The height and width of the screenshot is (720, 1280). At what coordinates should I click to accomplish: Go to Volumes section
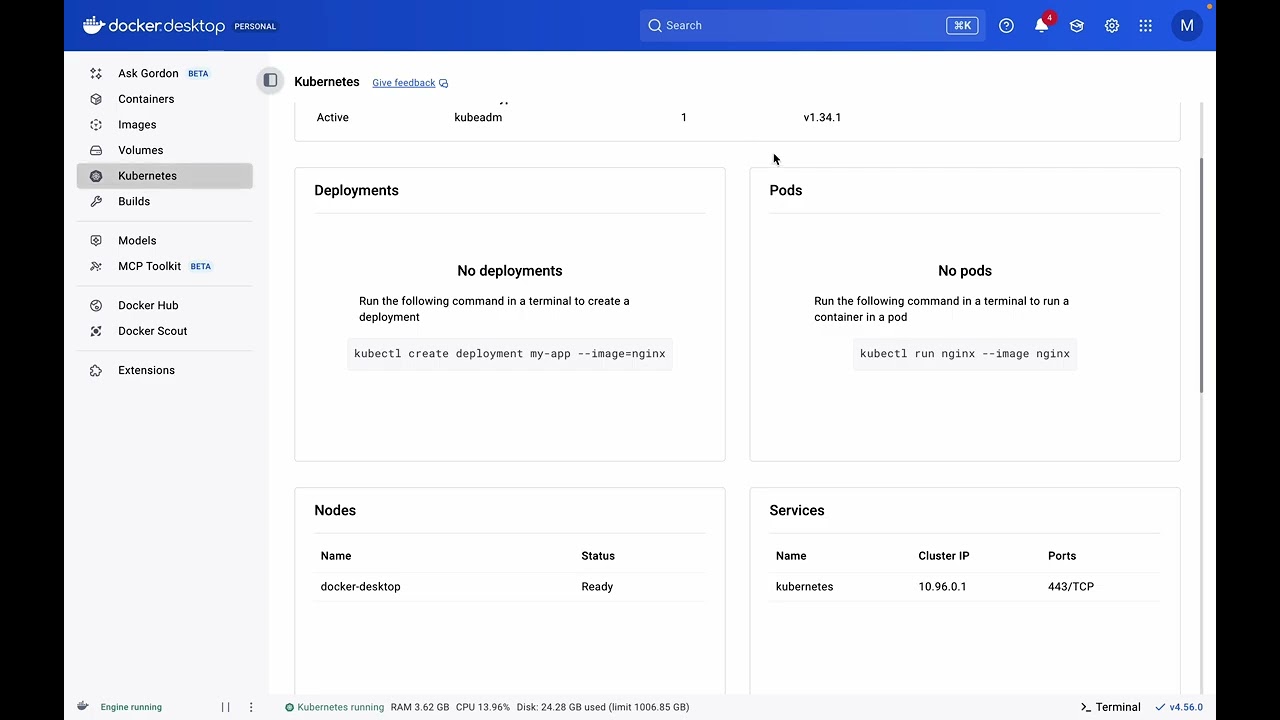[x=165, y=150]
